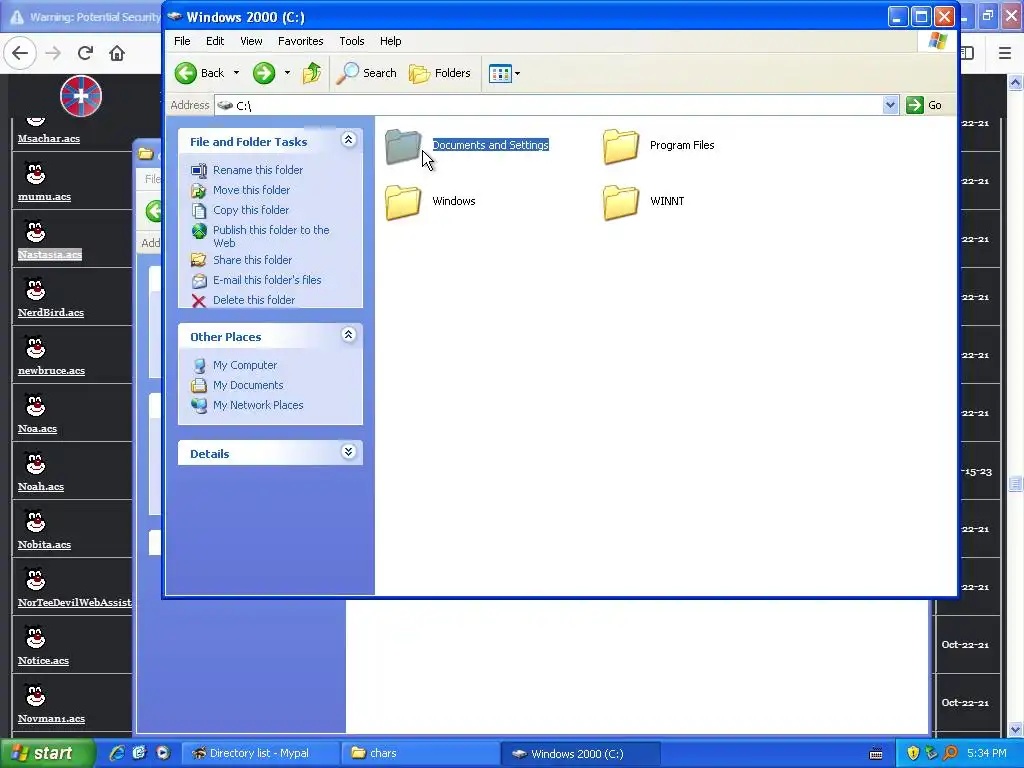Screen dimensions: 1024x768
Task: Click Publish this folder to the Web
Action: 271,236
